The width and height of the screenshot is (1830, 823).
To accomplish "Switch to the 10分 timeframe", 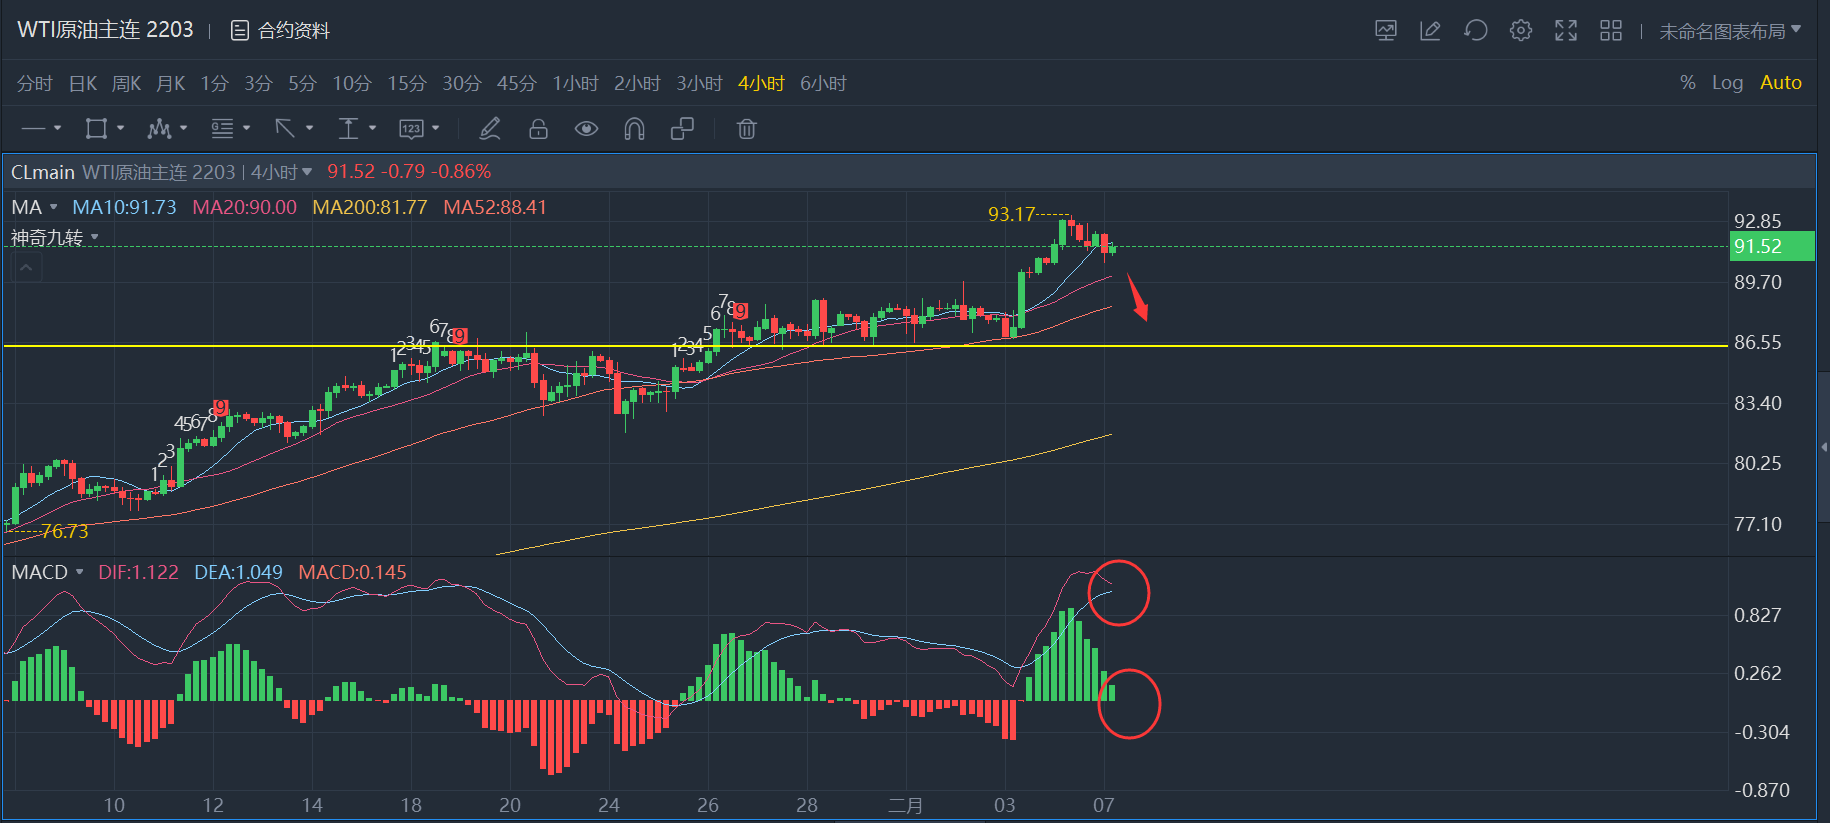I will (x=352, y=83).
